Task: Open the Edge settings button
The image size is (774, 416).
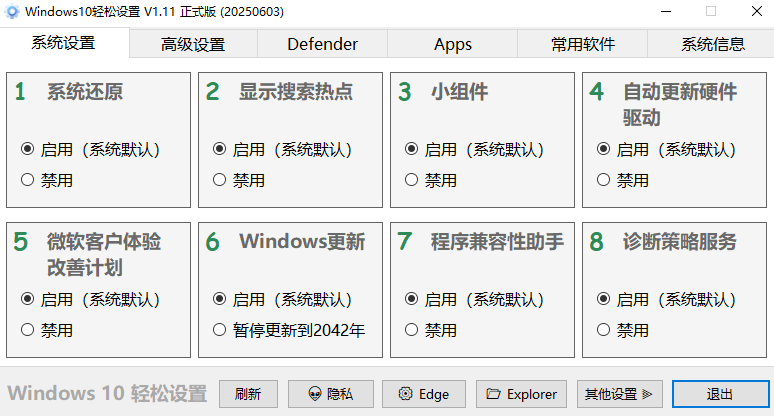Action: 423,394
